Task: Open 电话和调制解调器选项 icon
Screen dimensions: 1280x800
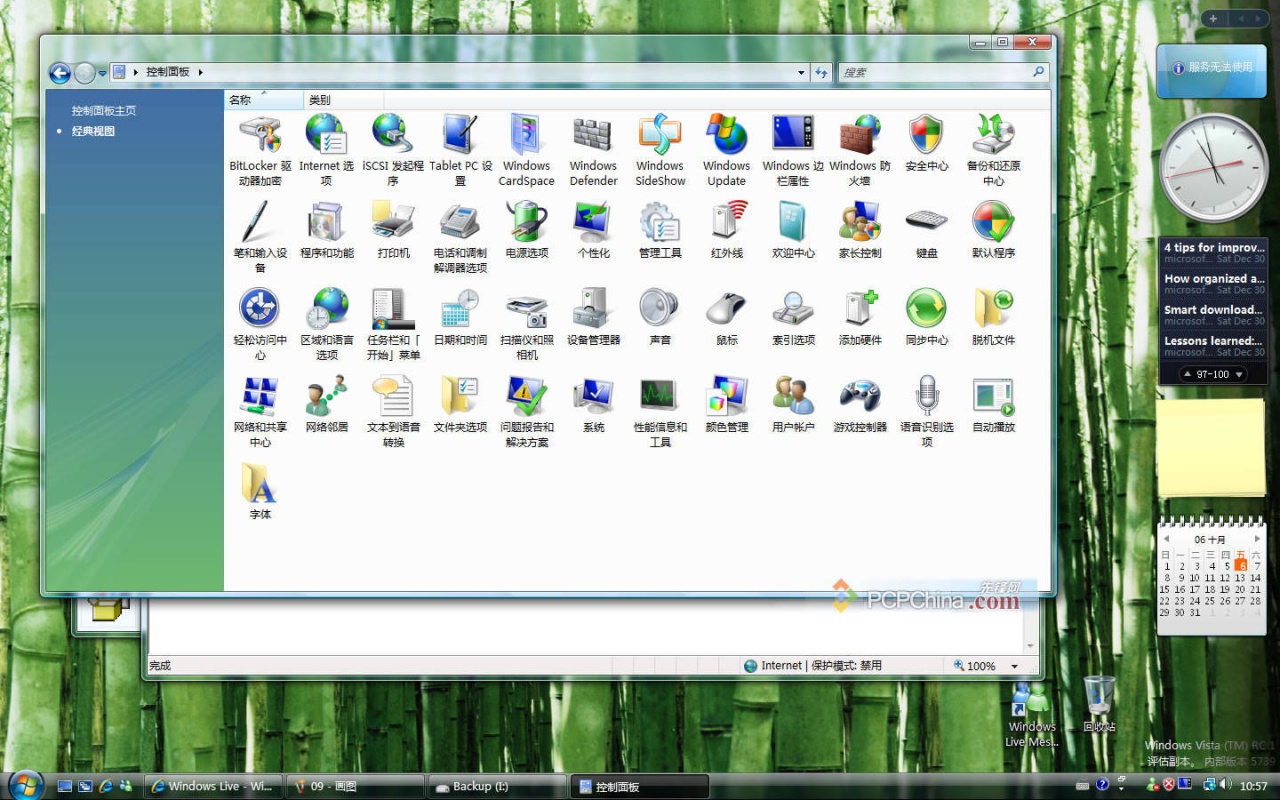Action: (x=460, y=221)
